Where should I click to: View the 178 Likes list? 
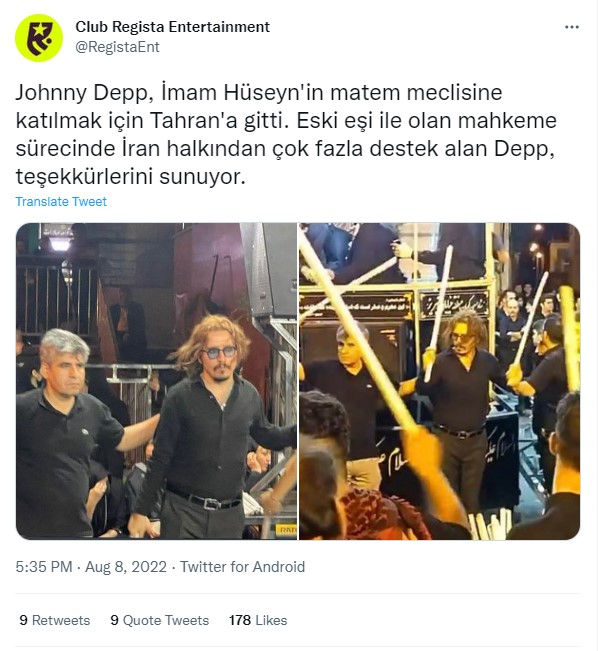pos(258,620)
